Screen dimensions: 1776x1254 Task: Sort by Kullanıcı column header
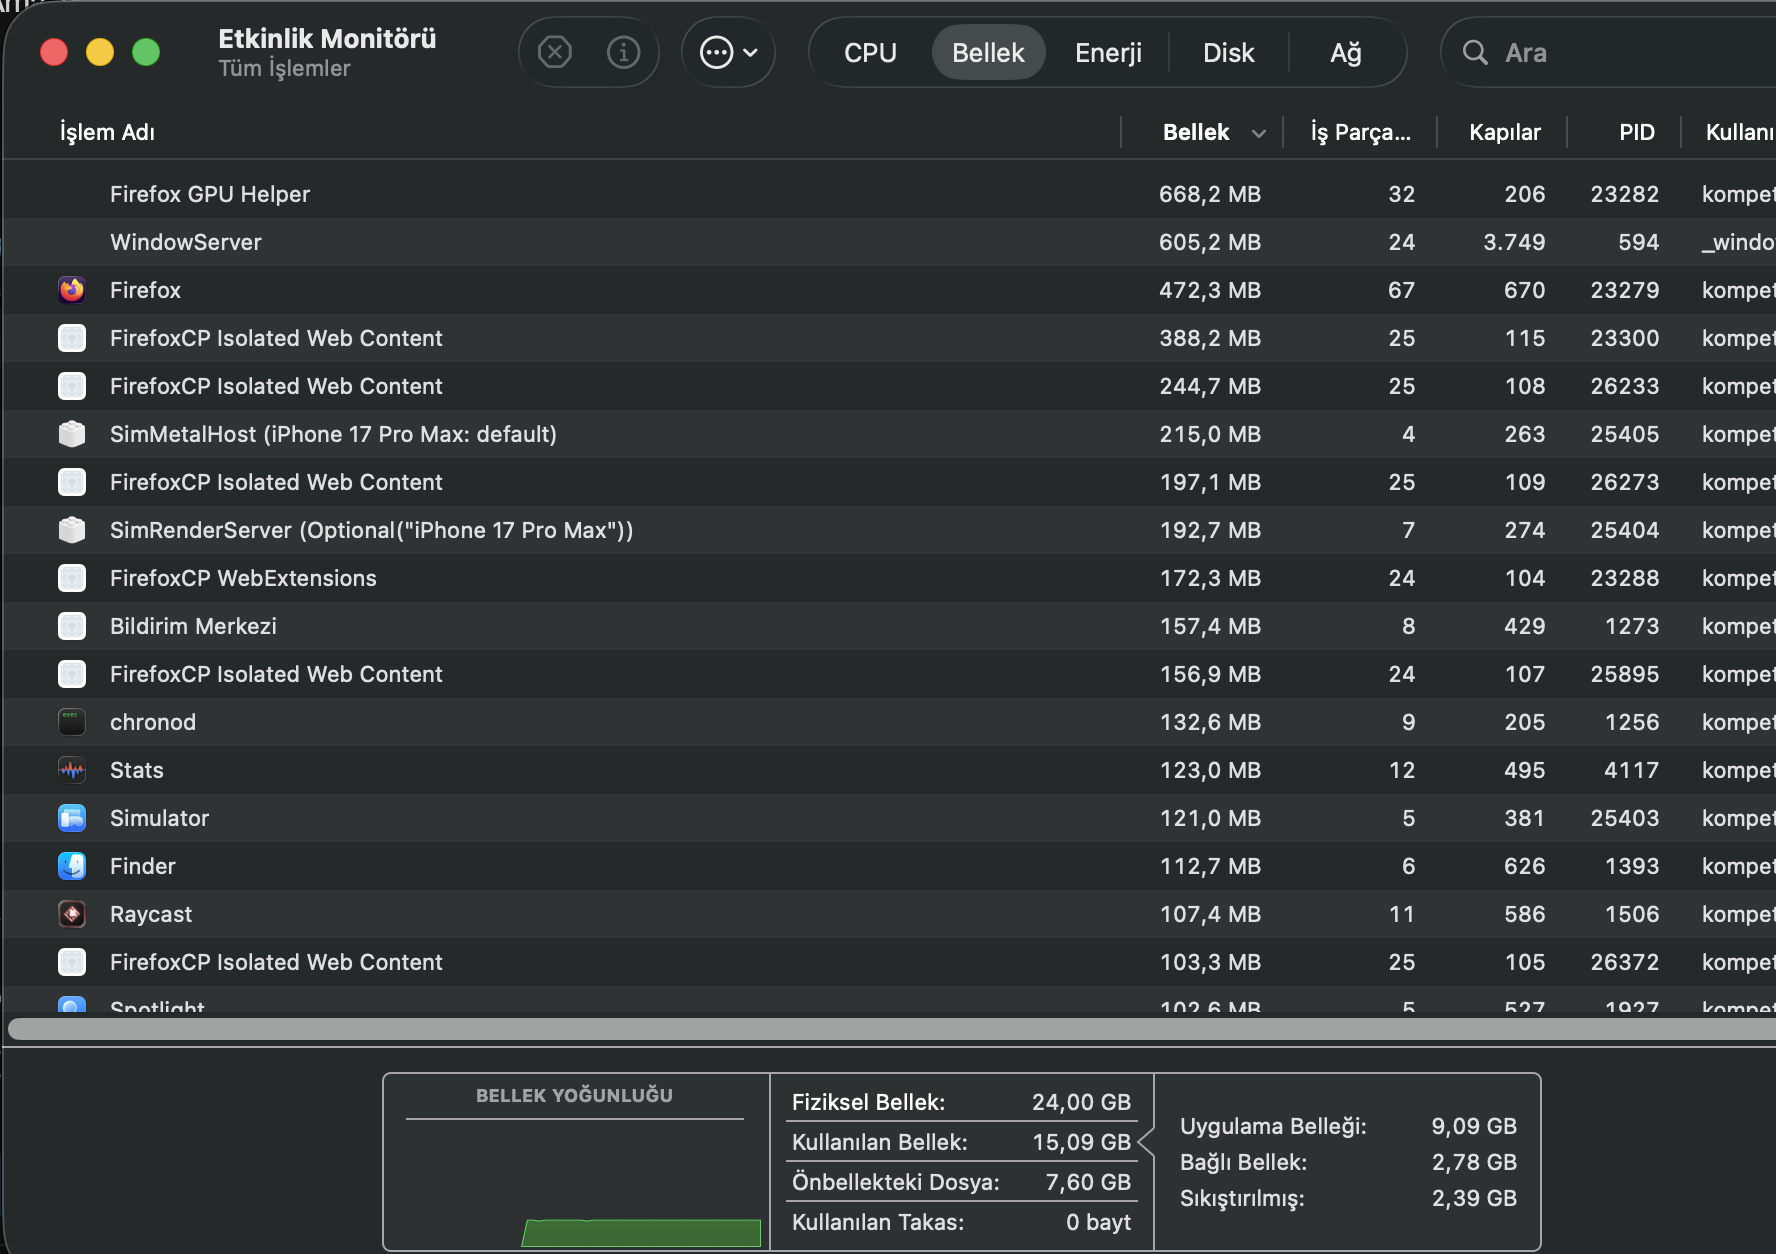(1740, 132)
